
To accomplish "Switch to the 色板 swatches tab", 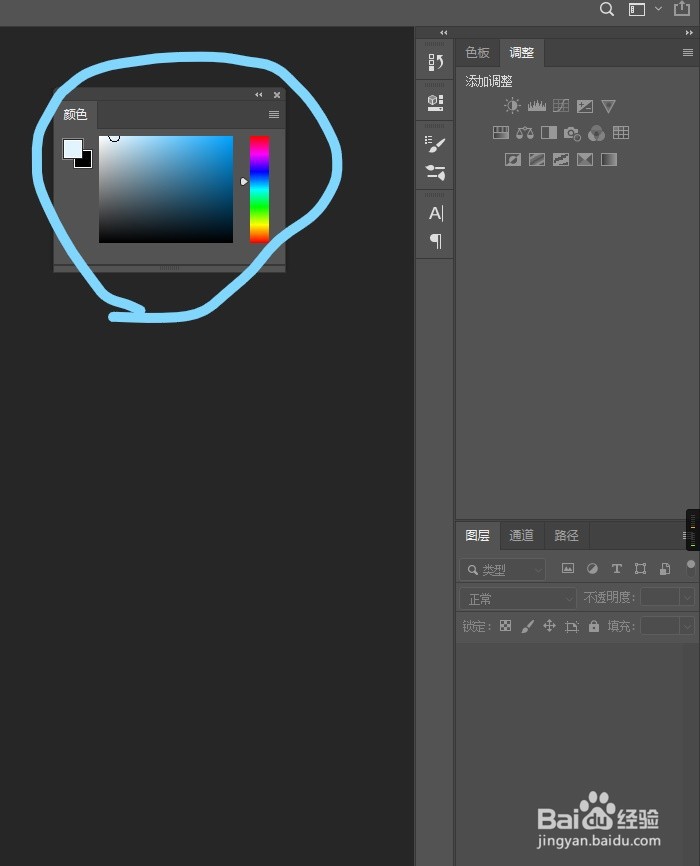I will 477,52.
